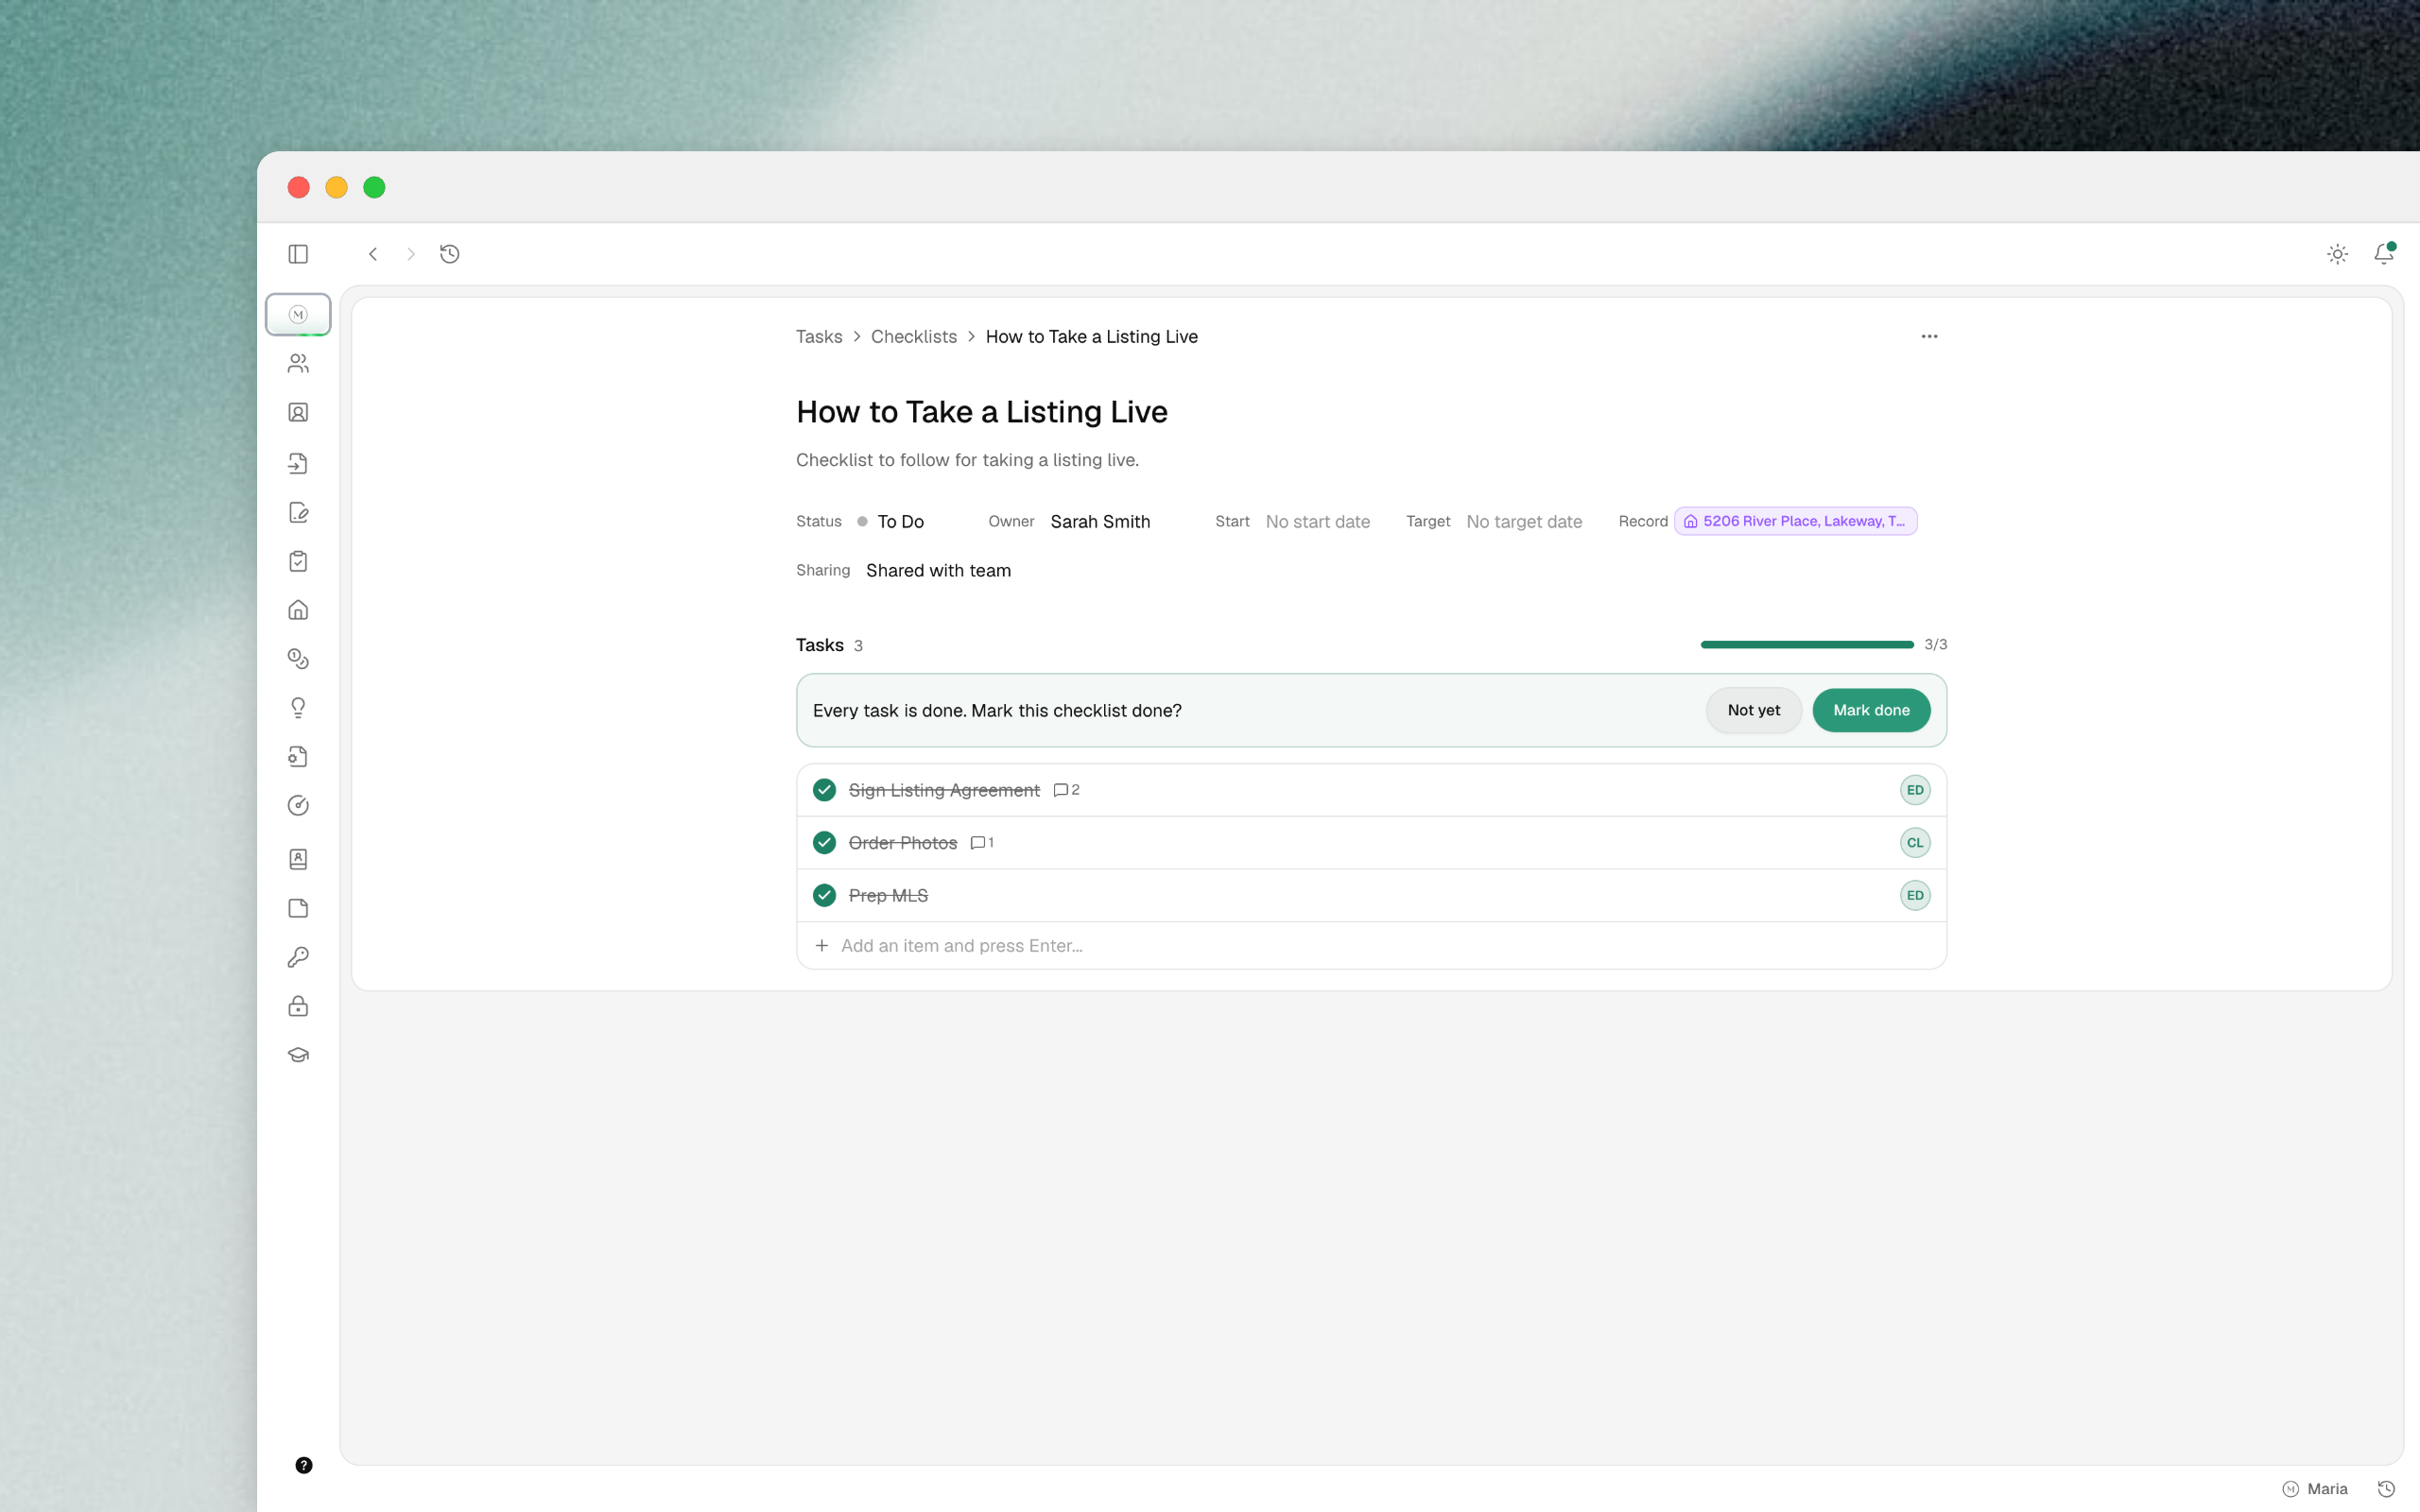2420x1512 pixels.
Task: Toggle light theme sun icon
Action: coord(2337,254)
